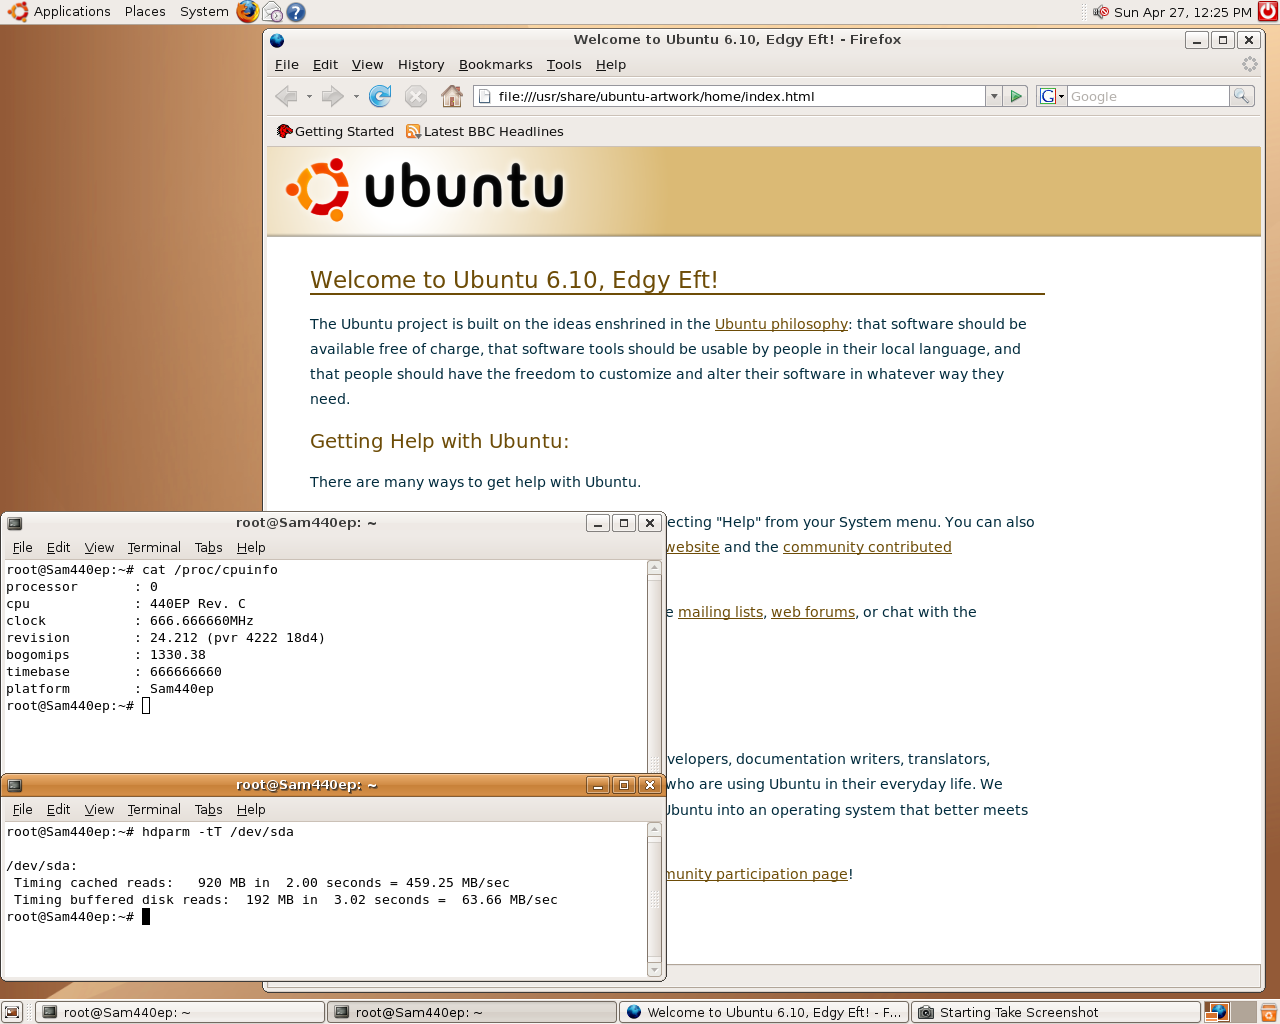The width and height of the screenshot is (1280, 1024).
Task: Open the Firefox History menu
Action: pos(421,64)
